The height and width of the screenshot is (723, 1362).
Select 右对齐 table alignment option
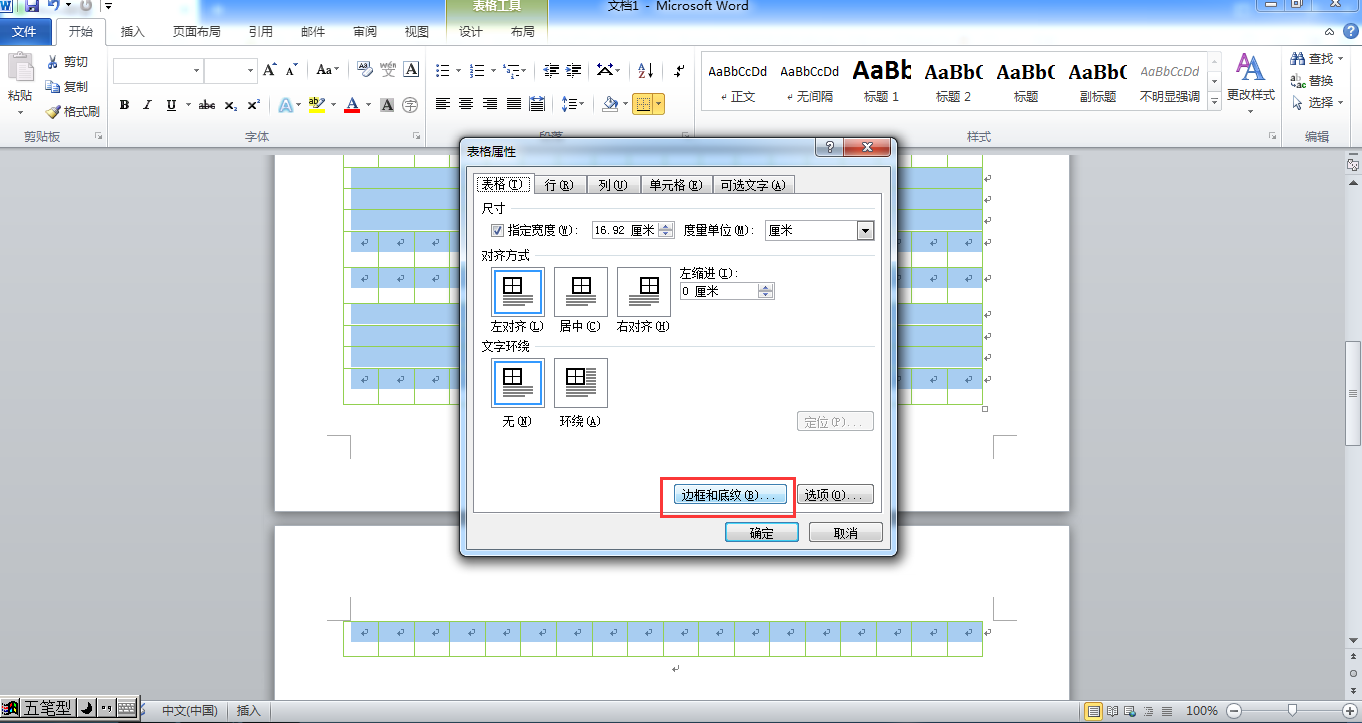(643, 292)
